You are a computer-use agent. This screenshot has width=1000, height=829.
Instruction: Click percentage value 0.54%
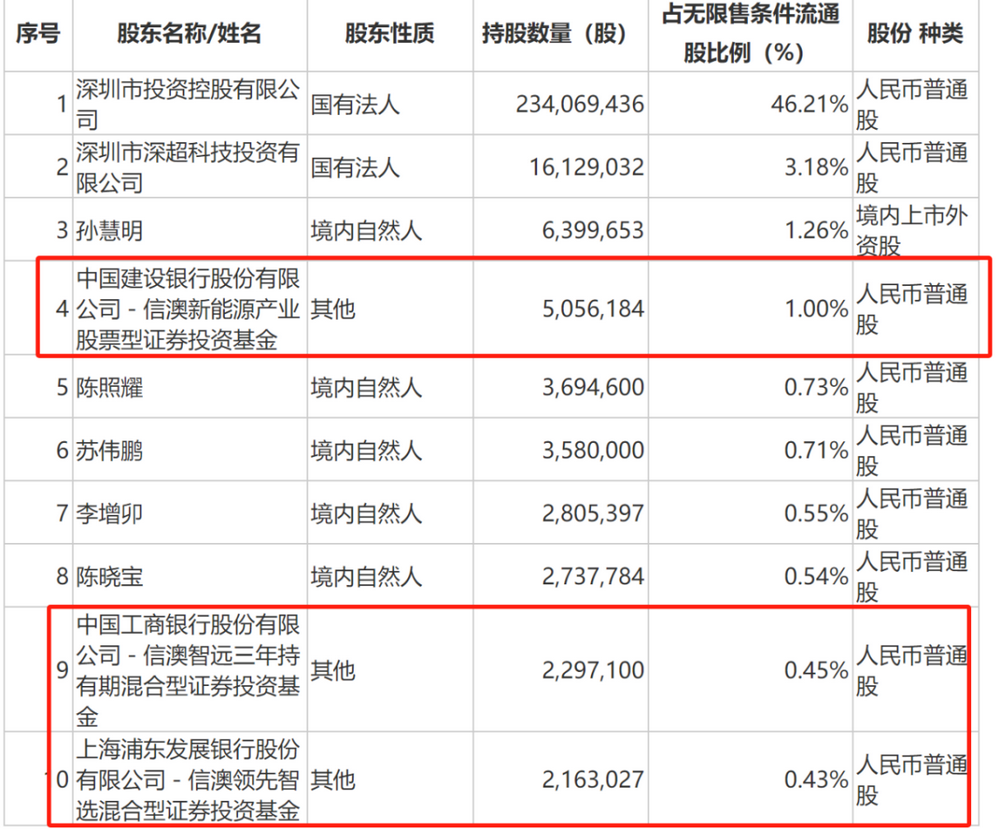coord(816,576)
